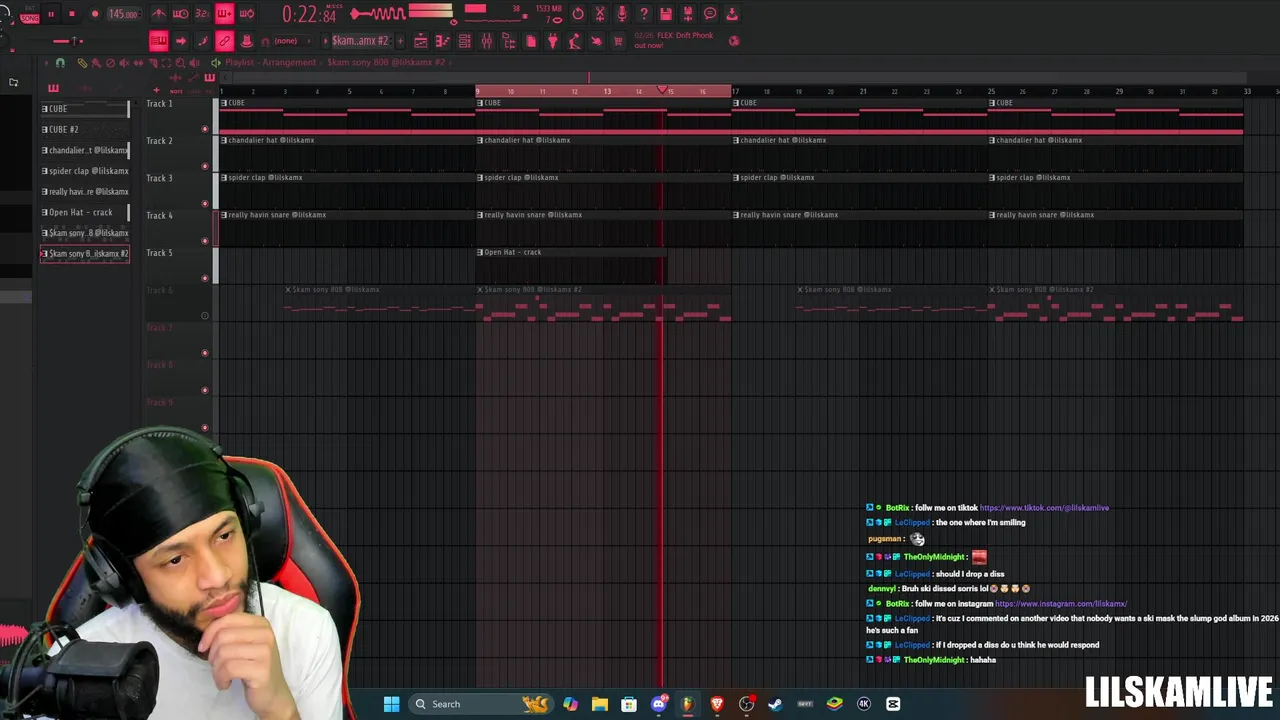
Task: Open the Mixer view icon
Action: (487, 41)
